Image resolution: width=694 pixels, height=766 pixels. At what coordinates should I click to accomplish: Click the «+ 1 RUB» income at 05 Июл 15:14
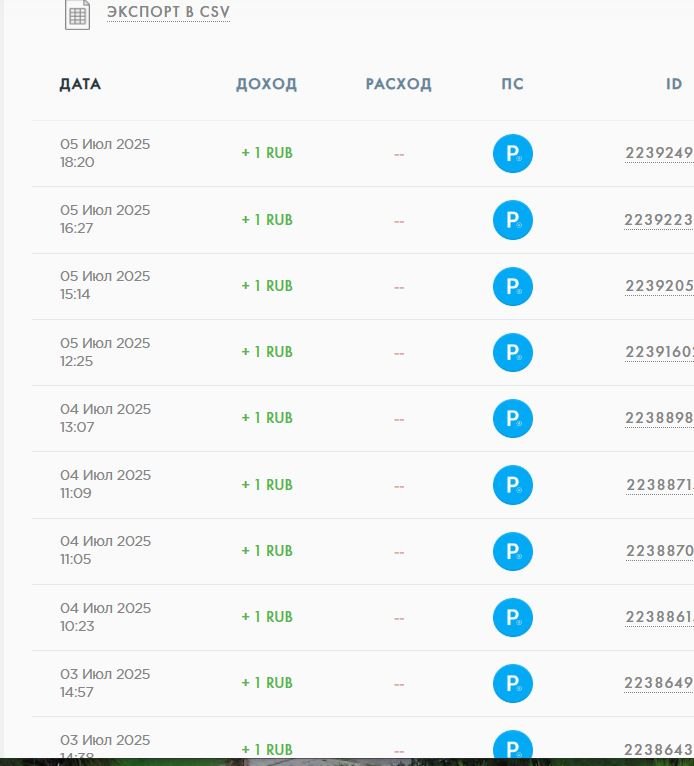267,286
